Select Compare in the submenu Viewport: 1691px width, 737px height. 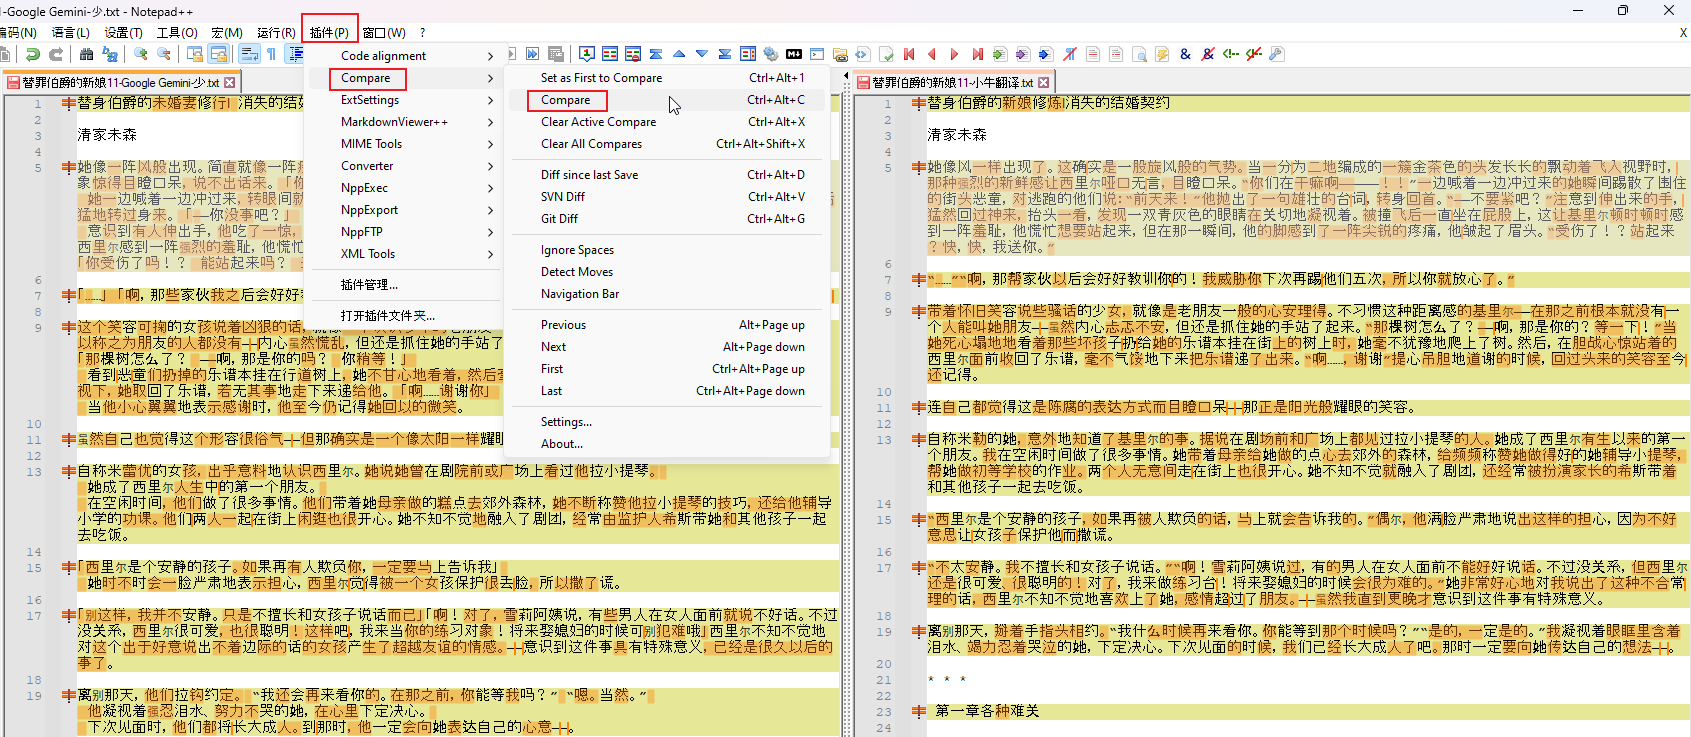pyautogui.click(x=566, y=100)
